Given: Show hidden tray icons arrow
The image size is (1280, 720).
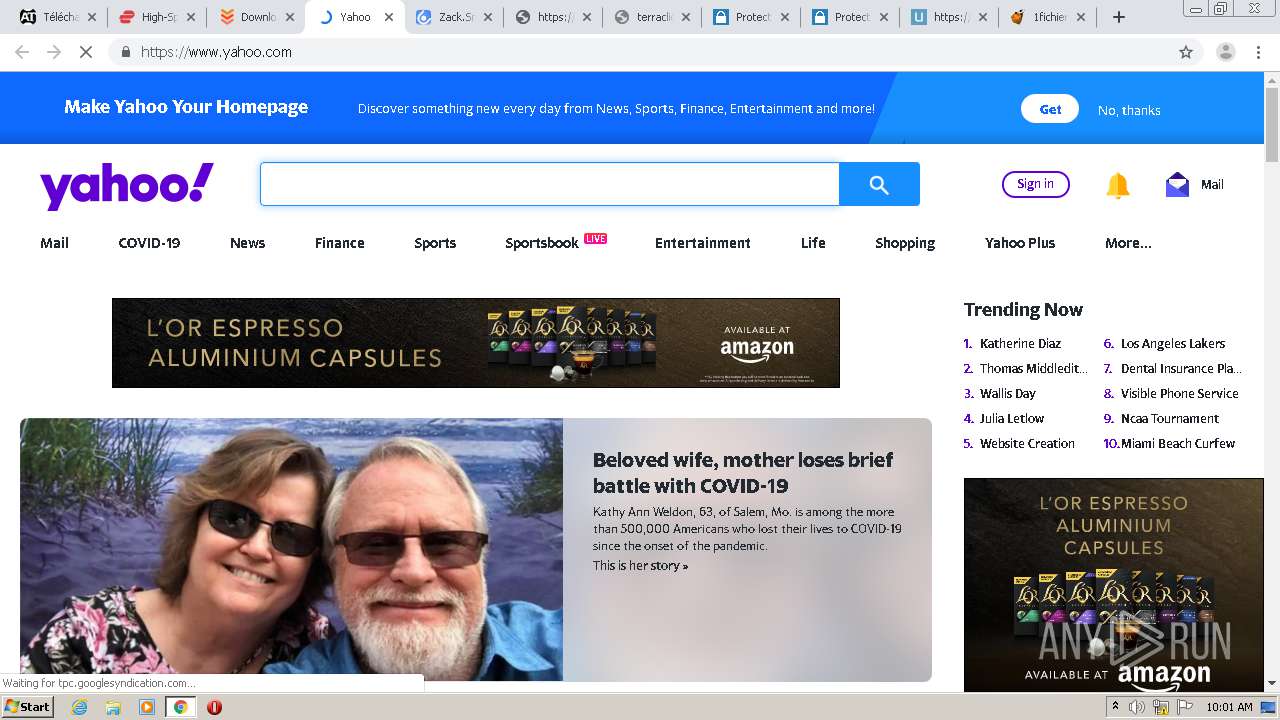Looking at the screenshot, I should tap(1116, 707).
